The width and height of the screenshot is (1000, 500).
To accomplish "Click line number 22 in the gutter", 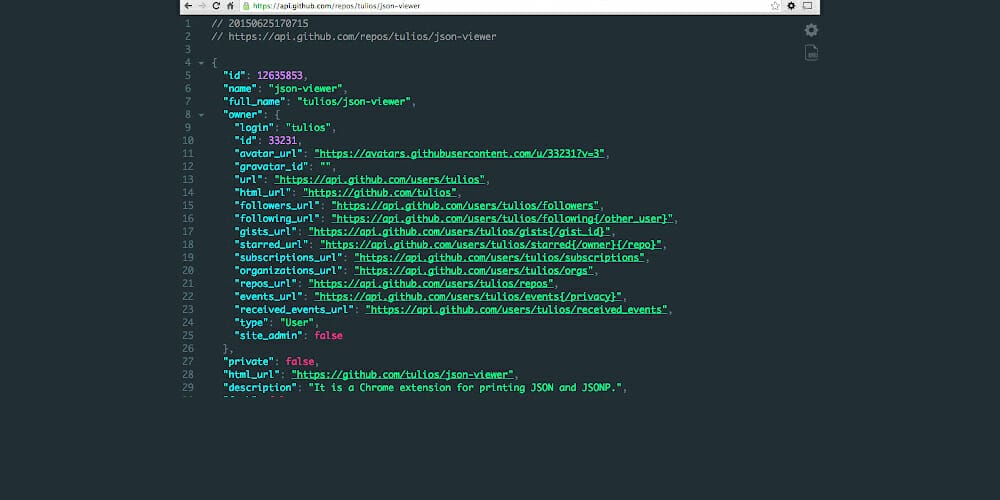I will [188, 297].
